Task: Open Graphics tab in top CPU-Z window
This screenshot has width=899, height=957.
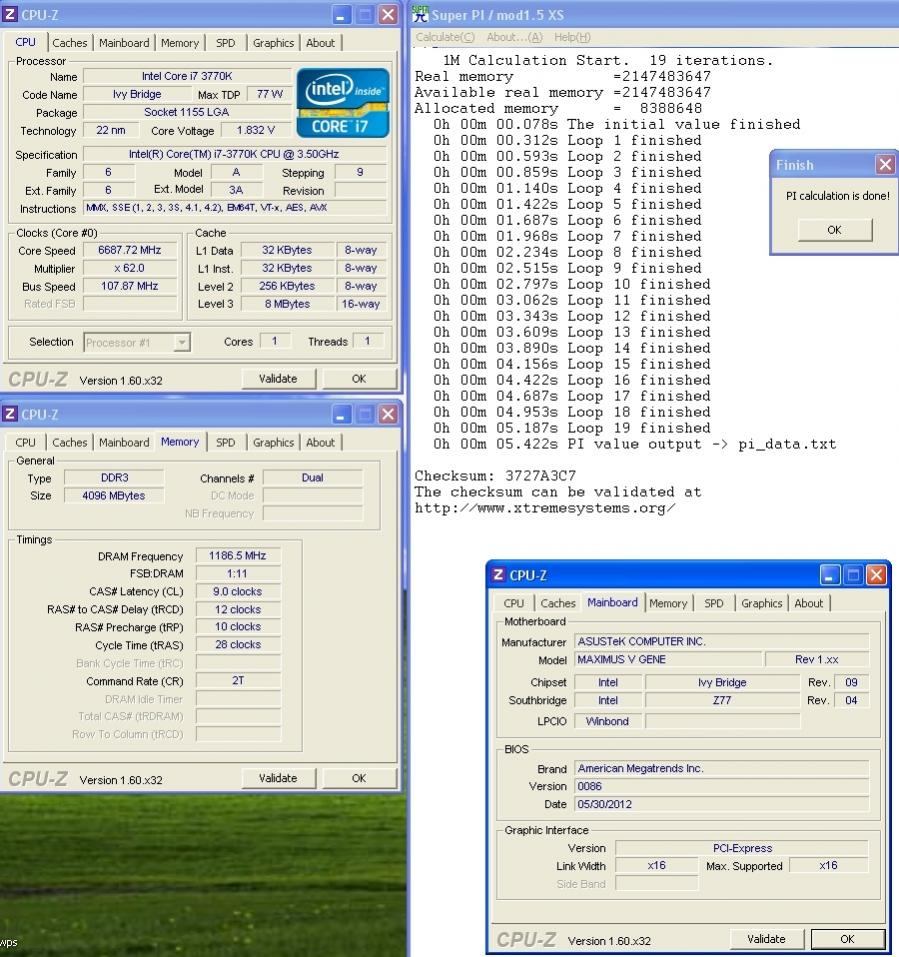Action: tap(273, 43)
